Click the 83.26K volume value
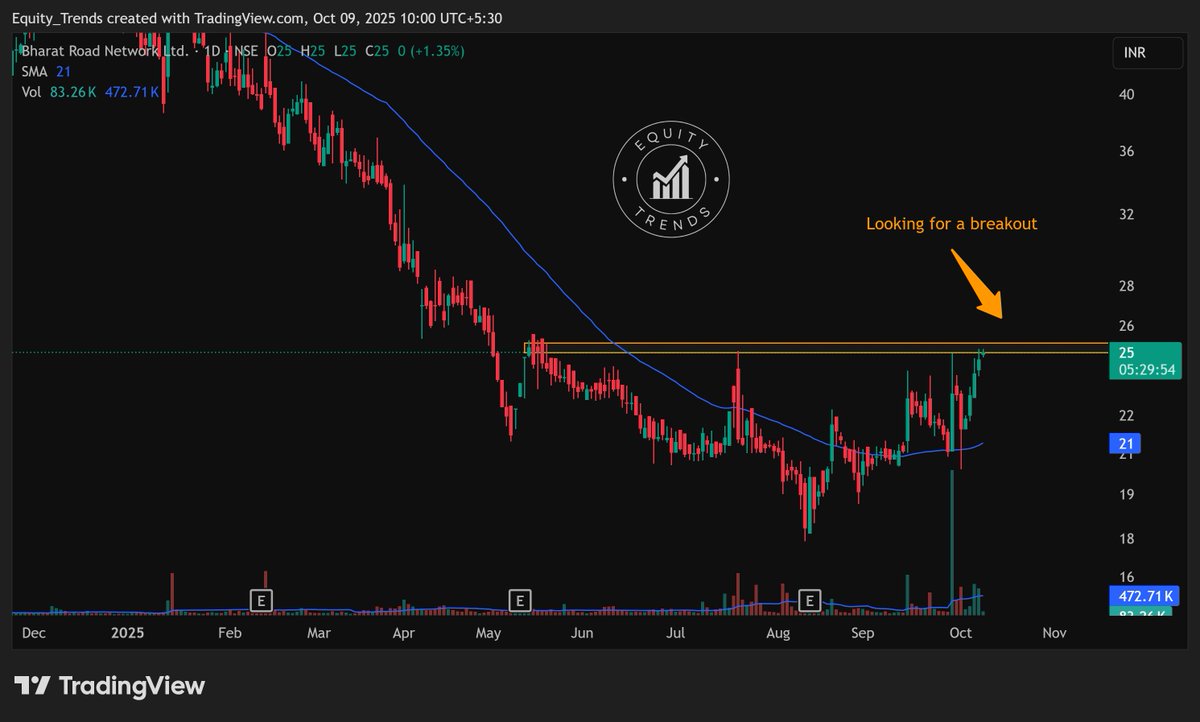Image resolution: width=1200 pixels, height=722 pixels. pyautogui.click(x=71, y=91)
